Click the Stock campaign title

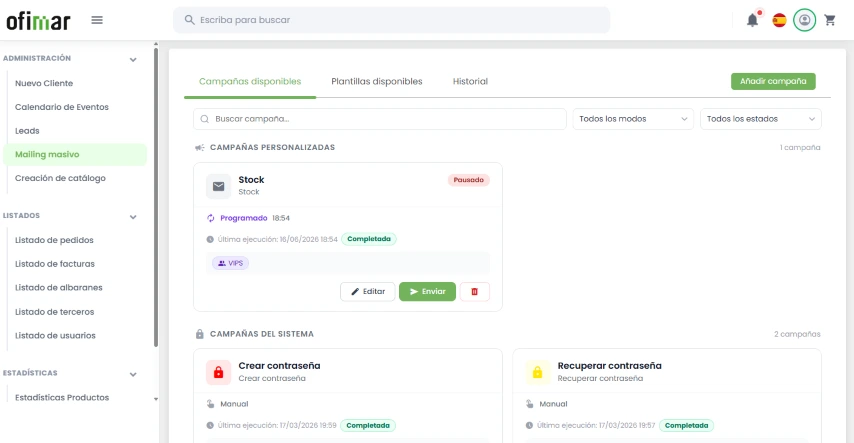(x=251, y=180)
